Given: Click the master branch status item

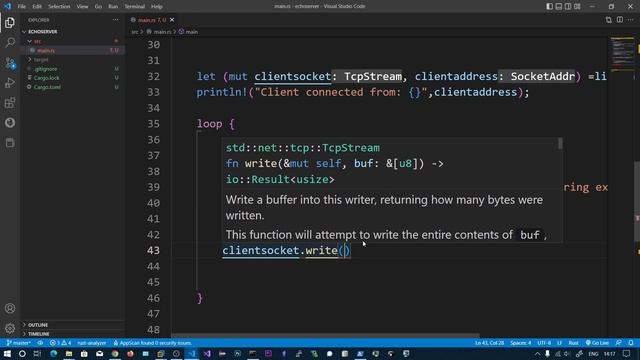Looking at the screenshot, I should [x=19, y=343].
